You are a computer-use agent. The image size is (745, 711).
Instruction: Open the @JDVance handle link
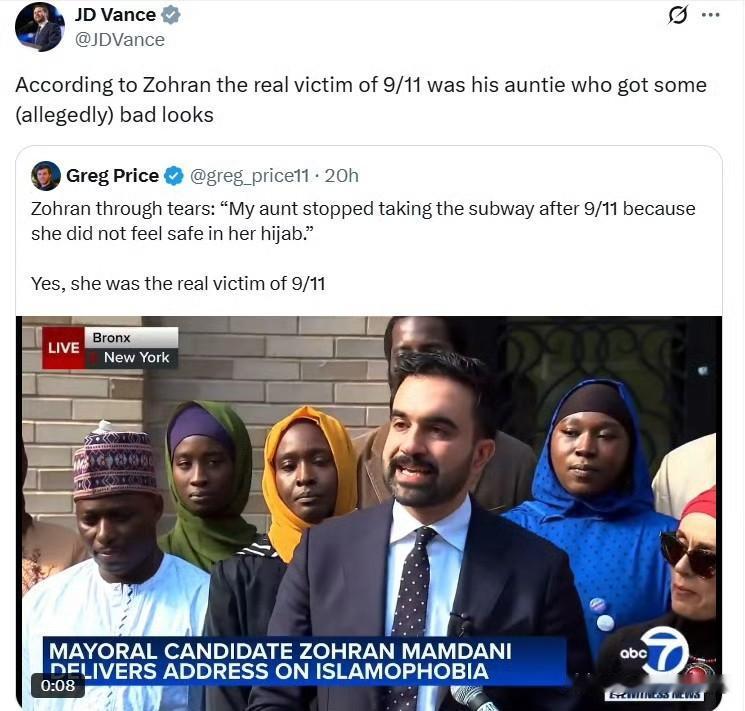click(120, 40)
